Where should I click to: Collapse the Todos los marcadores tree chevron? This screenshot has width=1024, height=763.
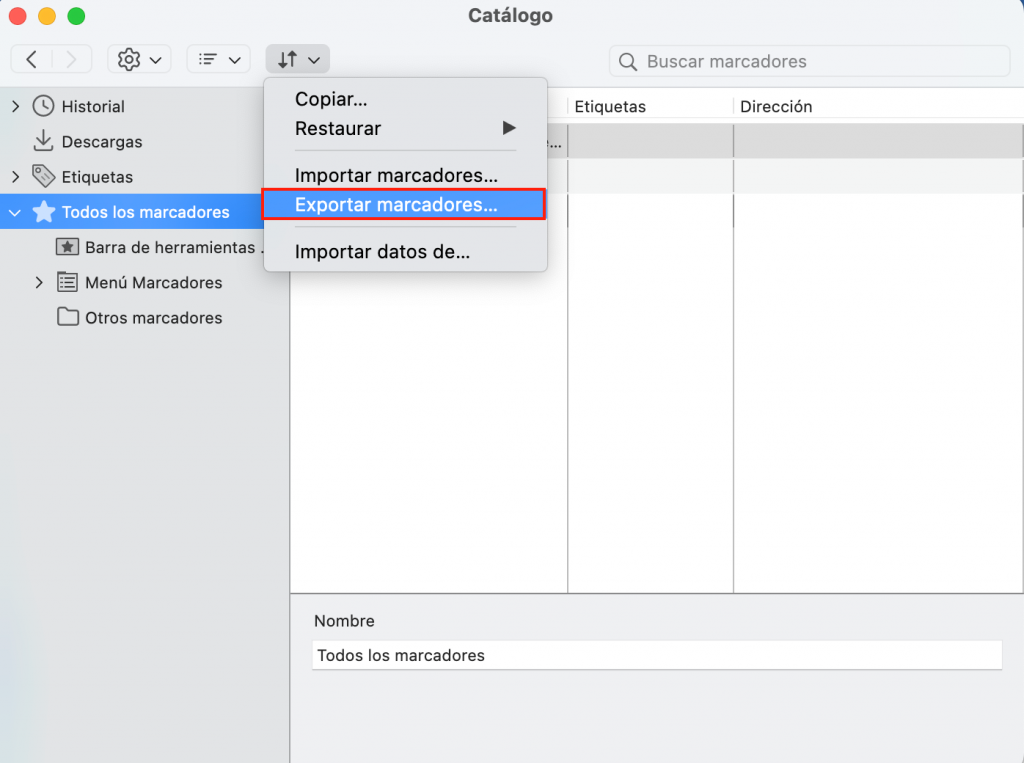pos(14,211)
